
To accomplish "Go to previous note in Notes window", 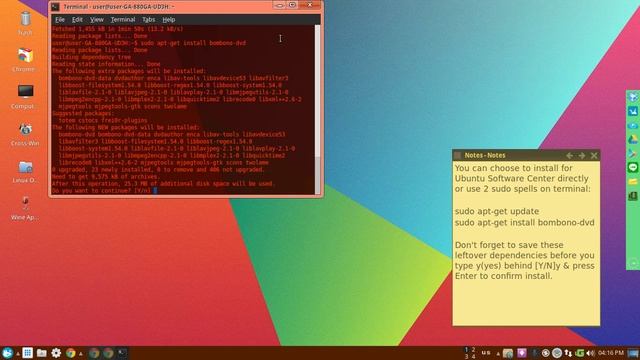I will click(569, 156).
